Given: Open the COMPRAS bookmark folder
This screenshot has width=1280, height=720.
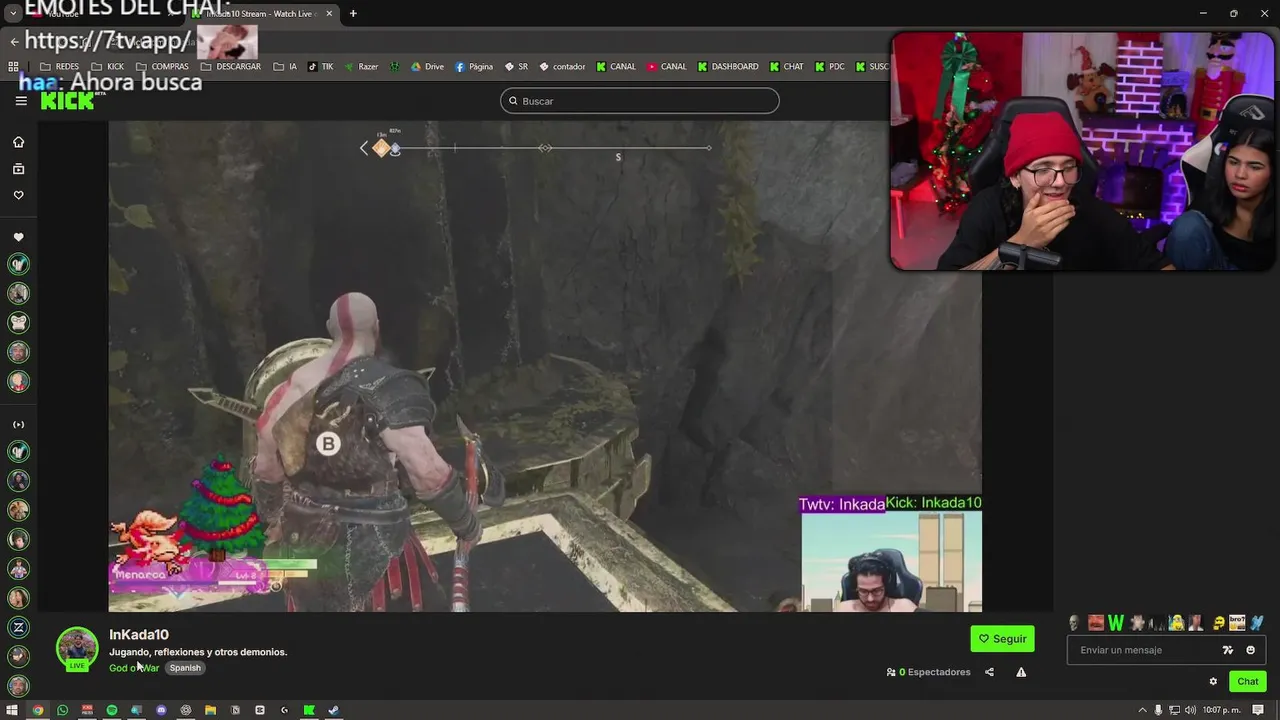Looking at the screenshot, I should [x=162, y=67].
